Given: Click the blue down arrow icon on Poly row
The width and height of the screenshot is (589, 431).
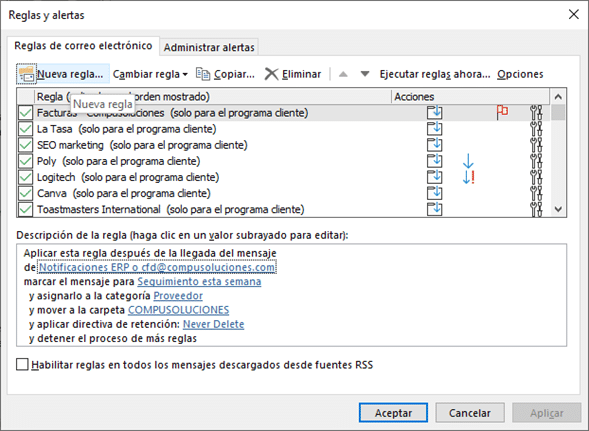Looking at the screenshot, I should pyautogui.click(x=468, y=161).
